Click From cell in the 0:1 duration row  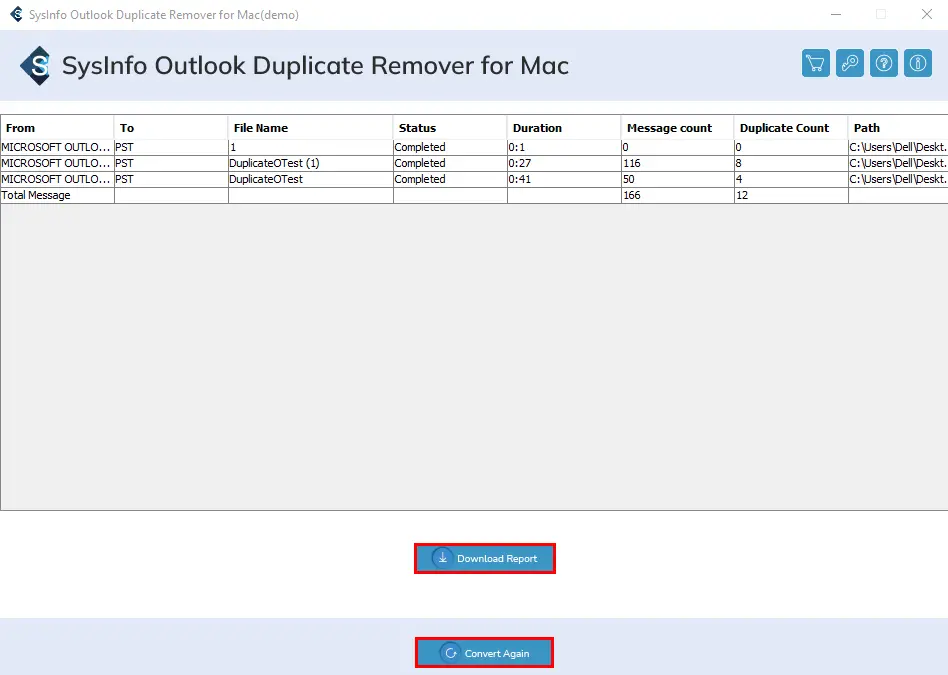[x=57, y=147]
